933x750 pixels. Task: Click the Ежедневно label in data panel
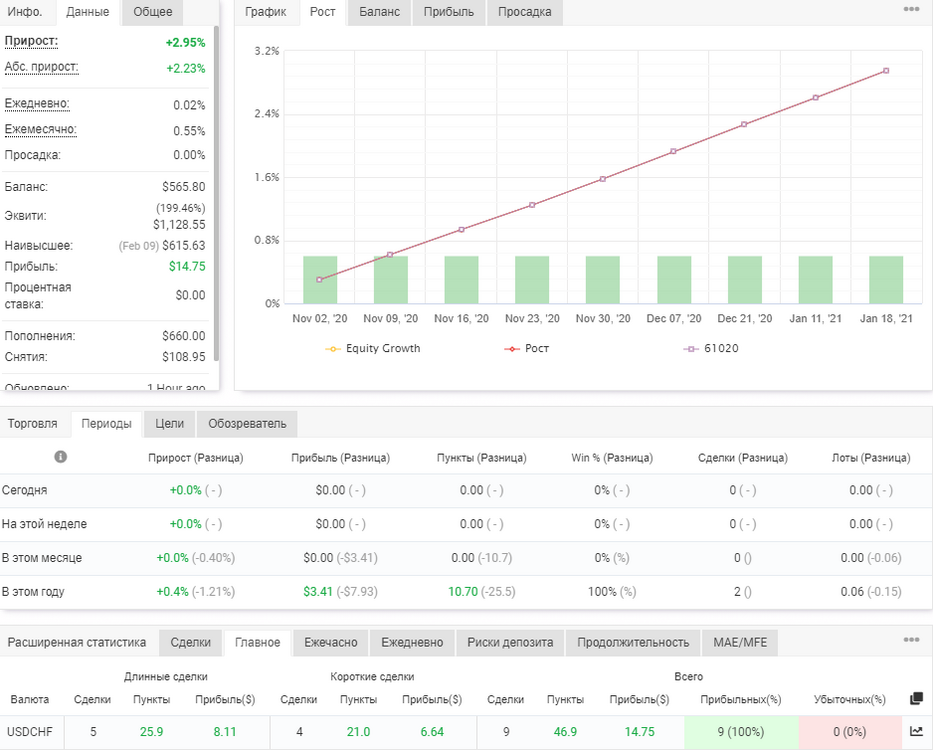(37, 104)
